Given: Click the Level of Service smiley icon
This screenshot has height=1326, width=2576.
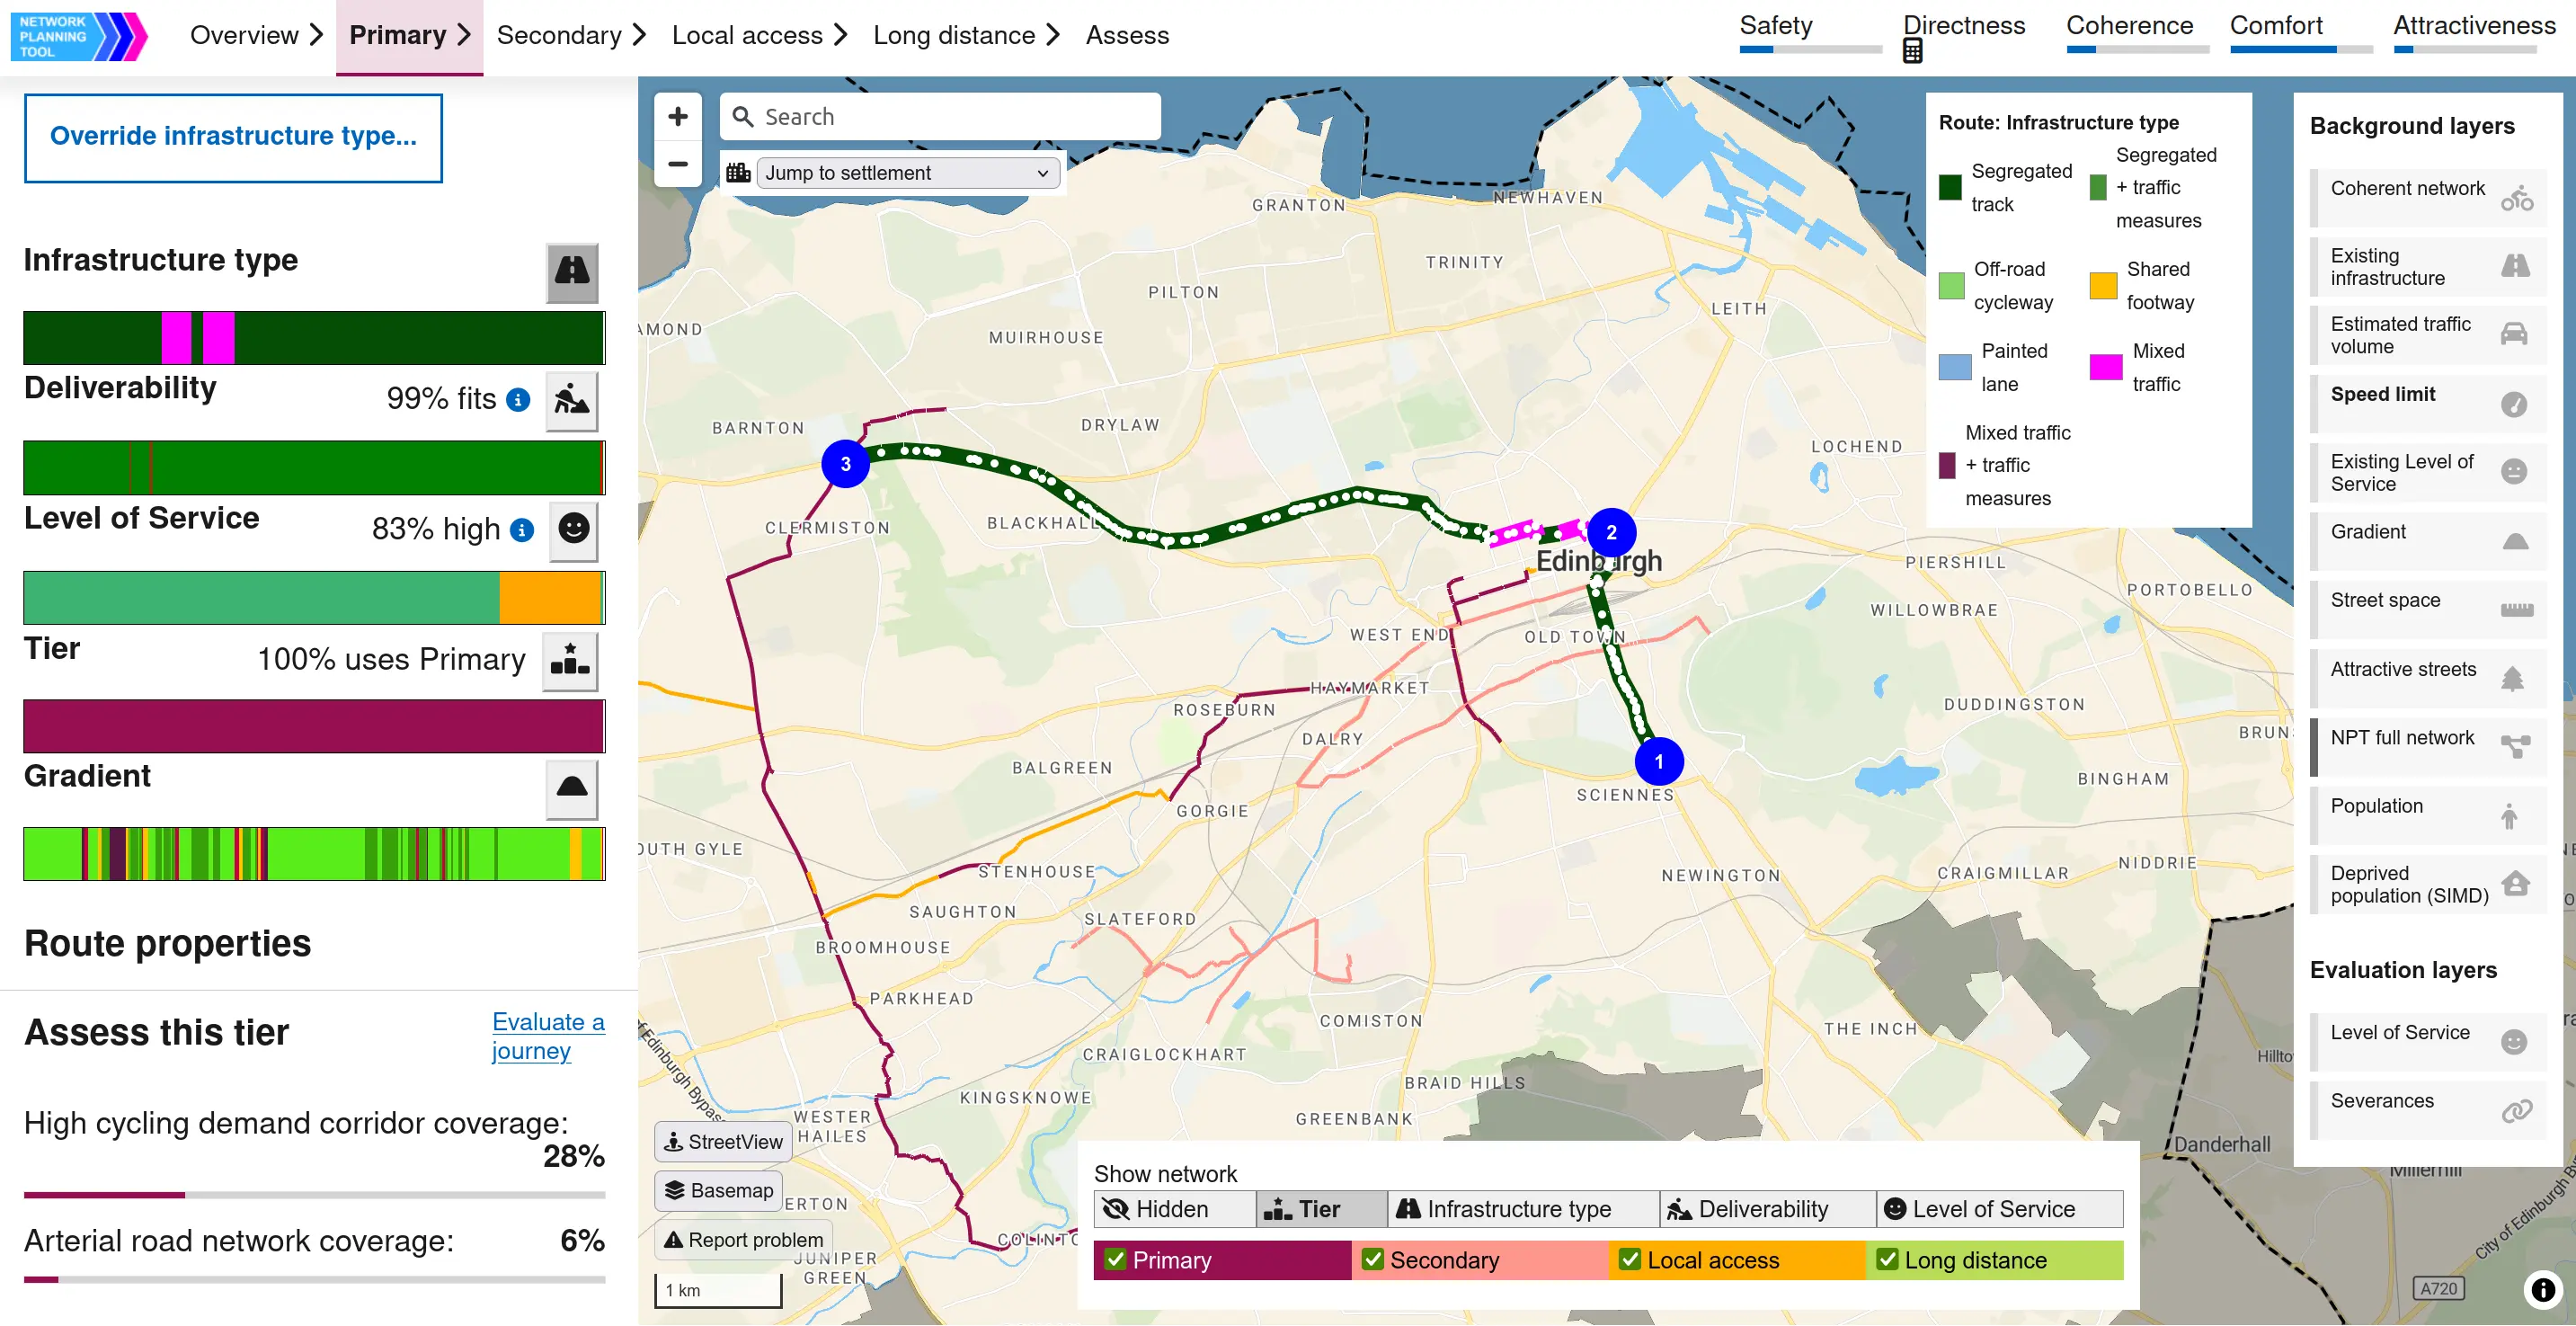Looking at the screenshot, I should coord(573,529).
